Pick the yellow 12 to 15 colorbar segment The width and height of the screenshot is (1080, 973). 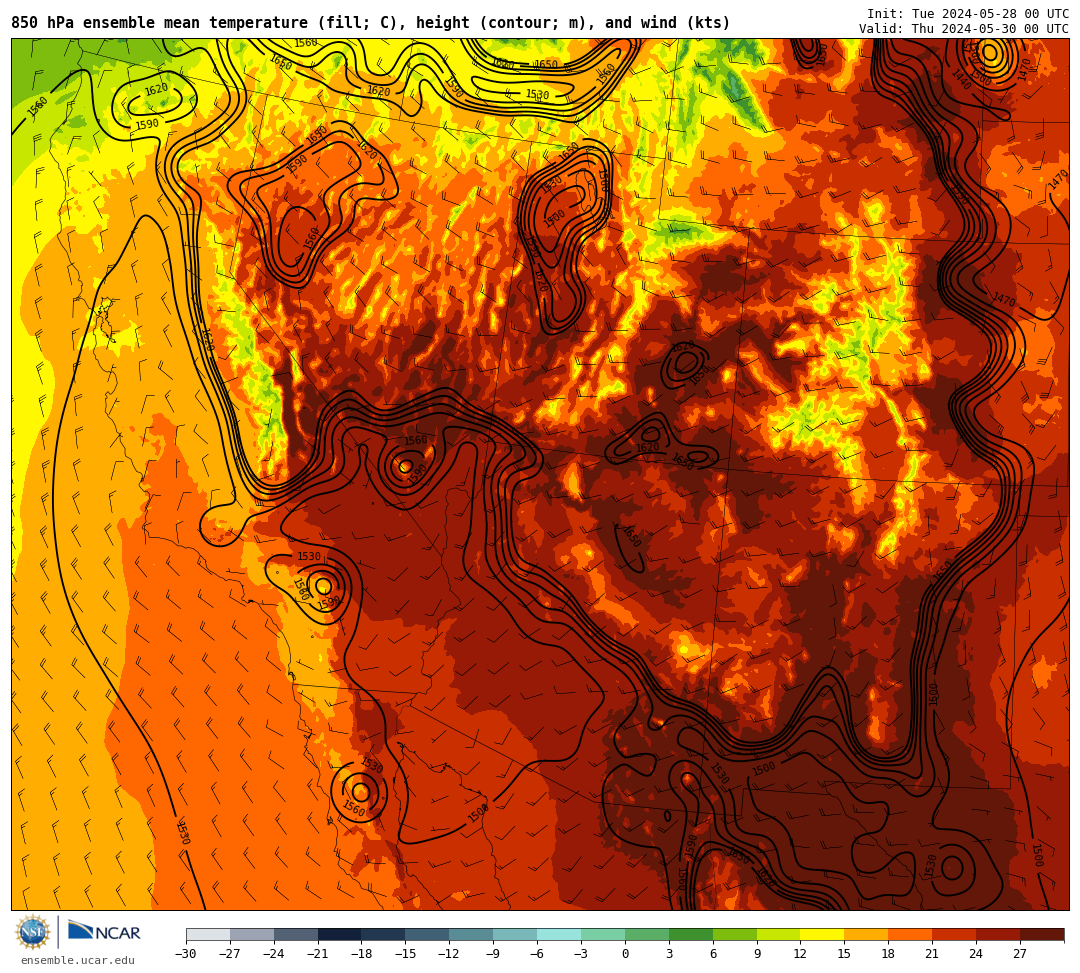coord(822,934)
